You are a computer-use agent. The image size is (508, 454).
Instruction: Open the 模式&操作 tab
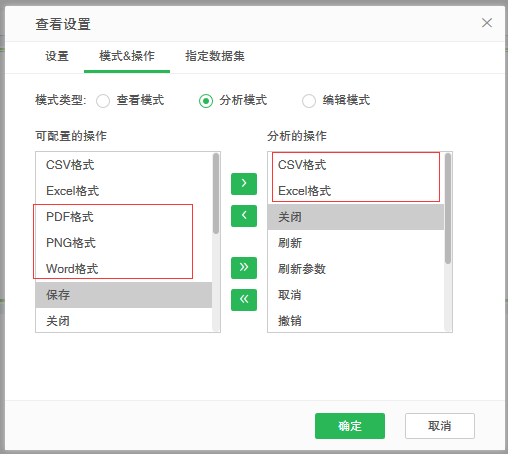[127, 56]
